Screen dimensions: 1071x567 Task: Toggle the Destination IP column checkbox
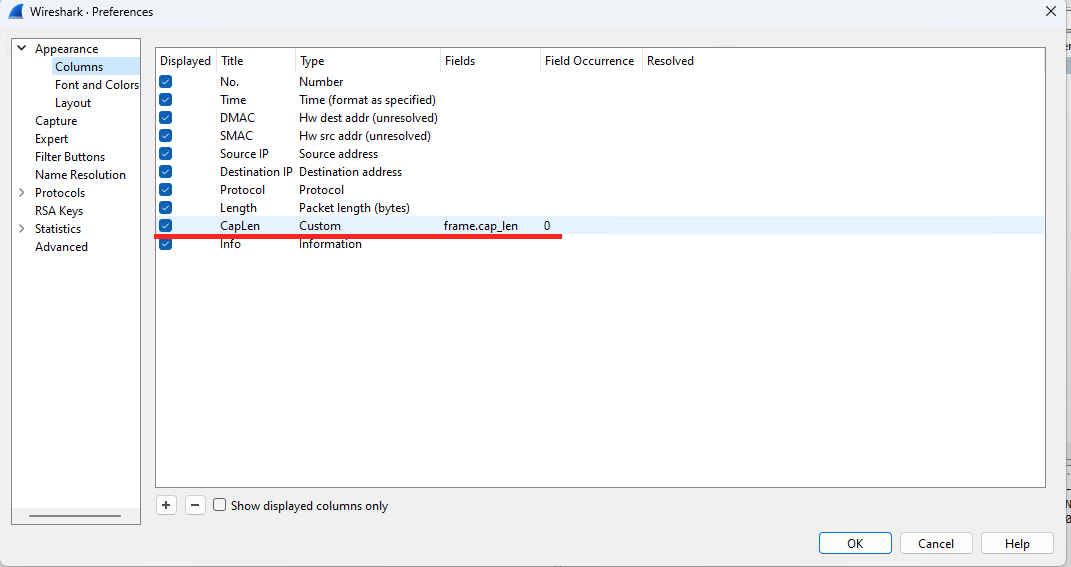(165, 171)
